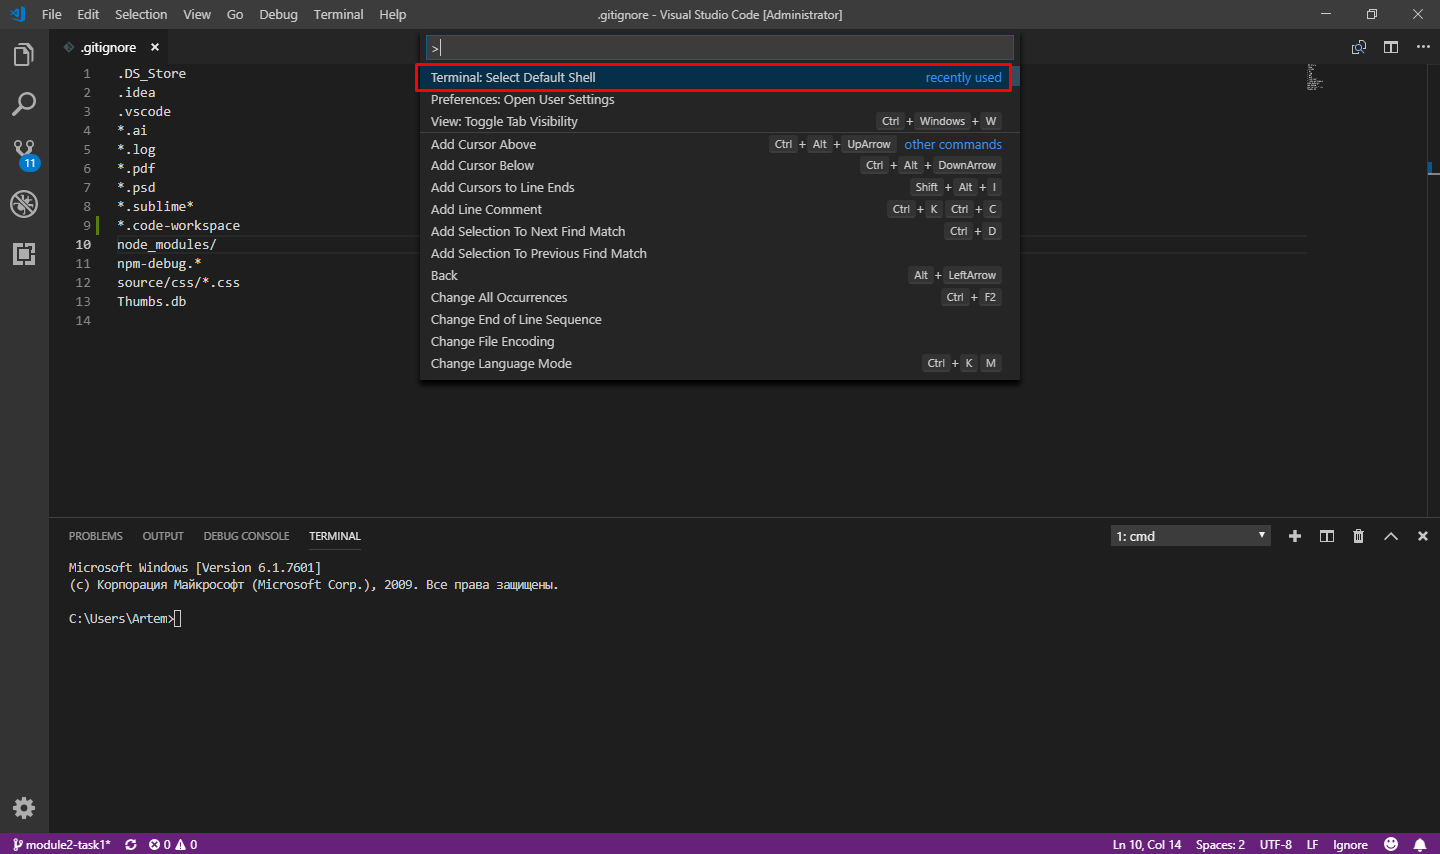Open the Search panel in the activity bar
This screenshot has height=854, width=1440.
23,103
